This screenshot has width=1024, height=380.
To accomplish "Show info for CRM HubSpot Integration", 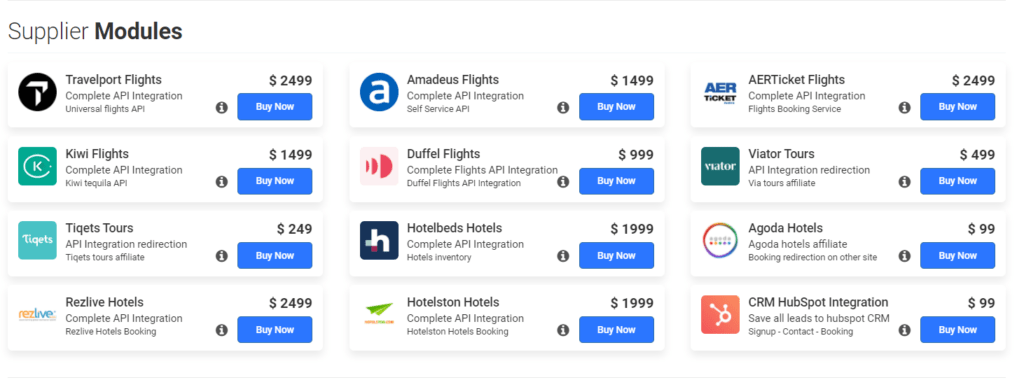I will (x=904, y=330).
